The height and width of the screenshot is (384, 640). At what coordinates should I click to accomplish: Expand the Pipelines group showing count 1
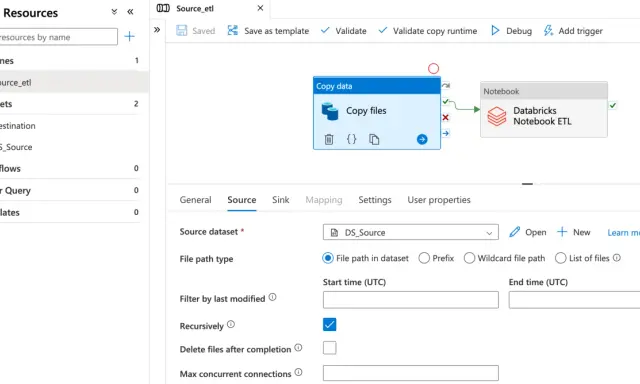(70, 61)
